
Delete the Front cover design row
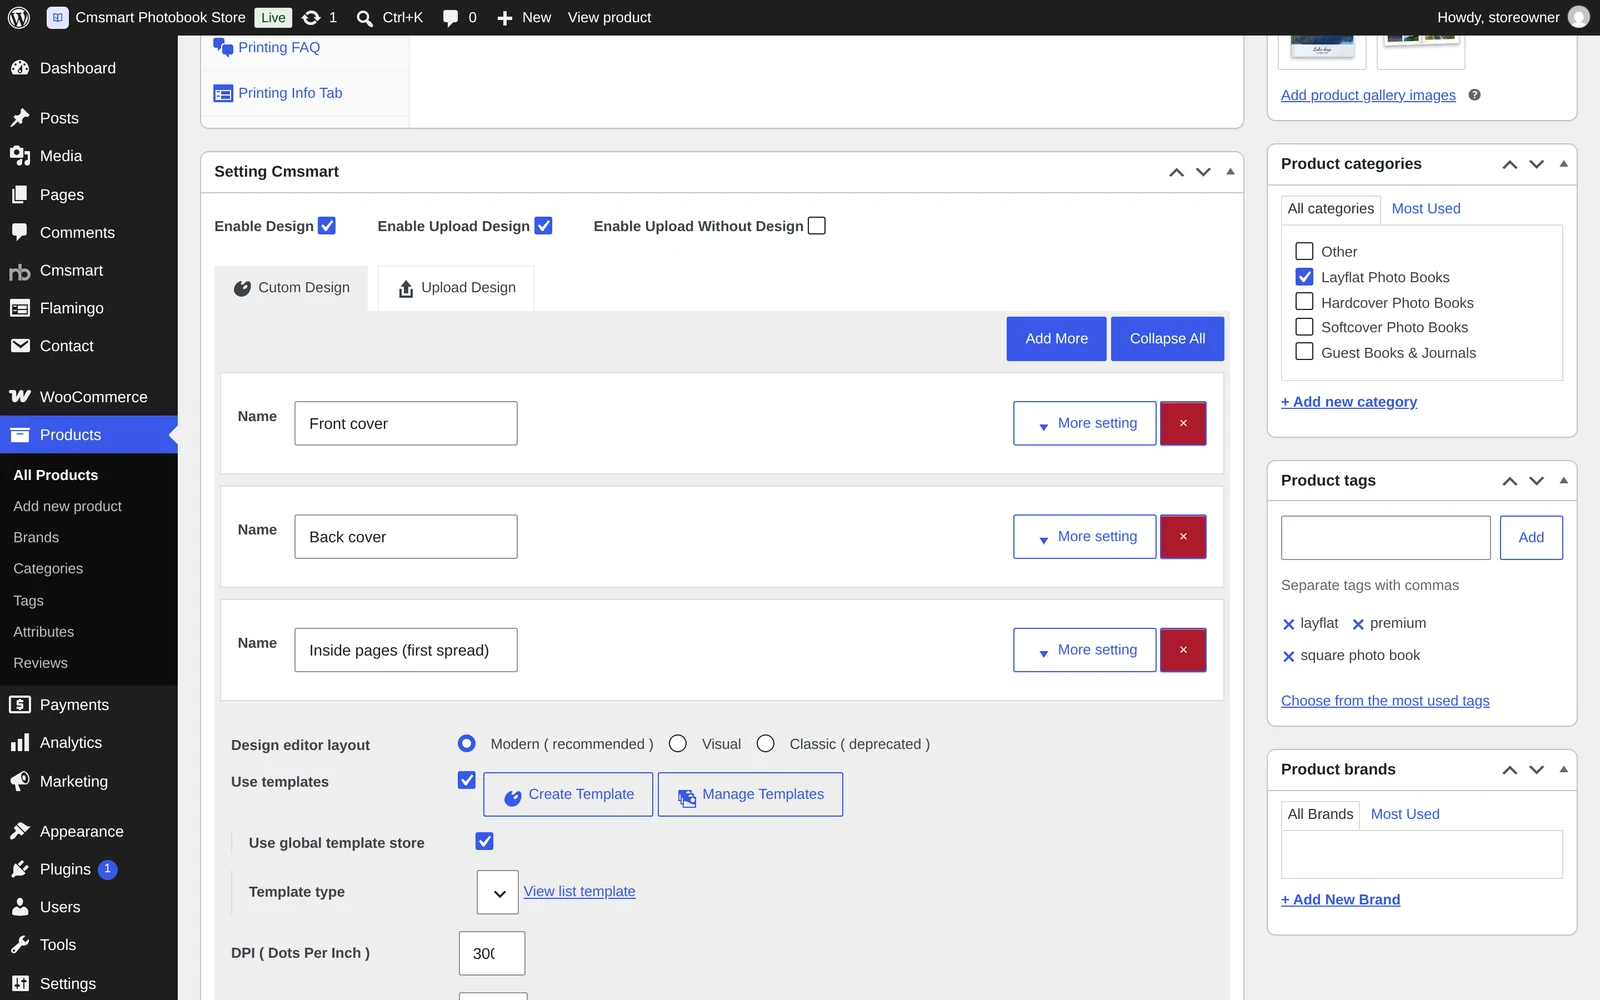(x=1183, y=423)
